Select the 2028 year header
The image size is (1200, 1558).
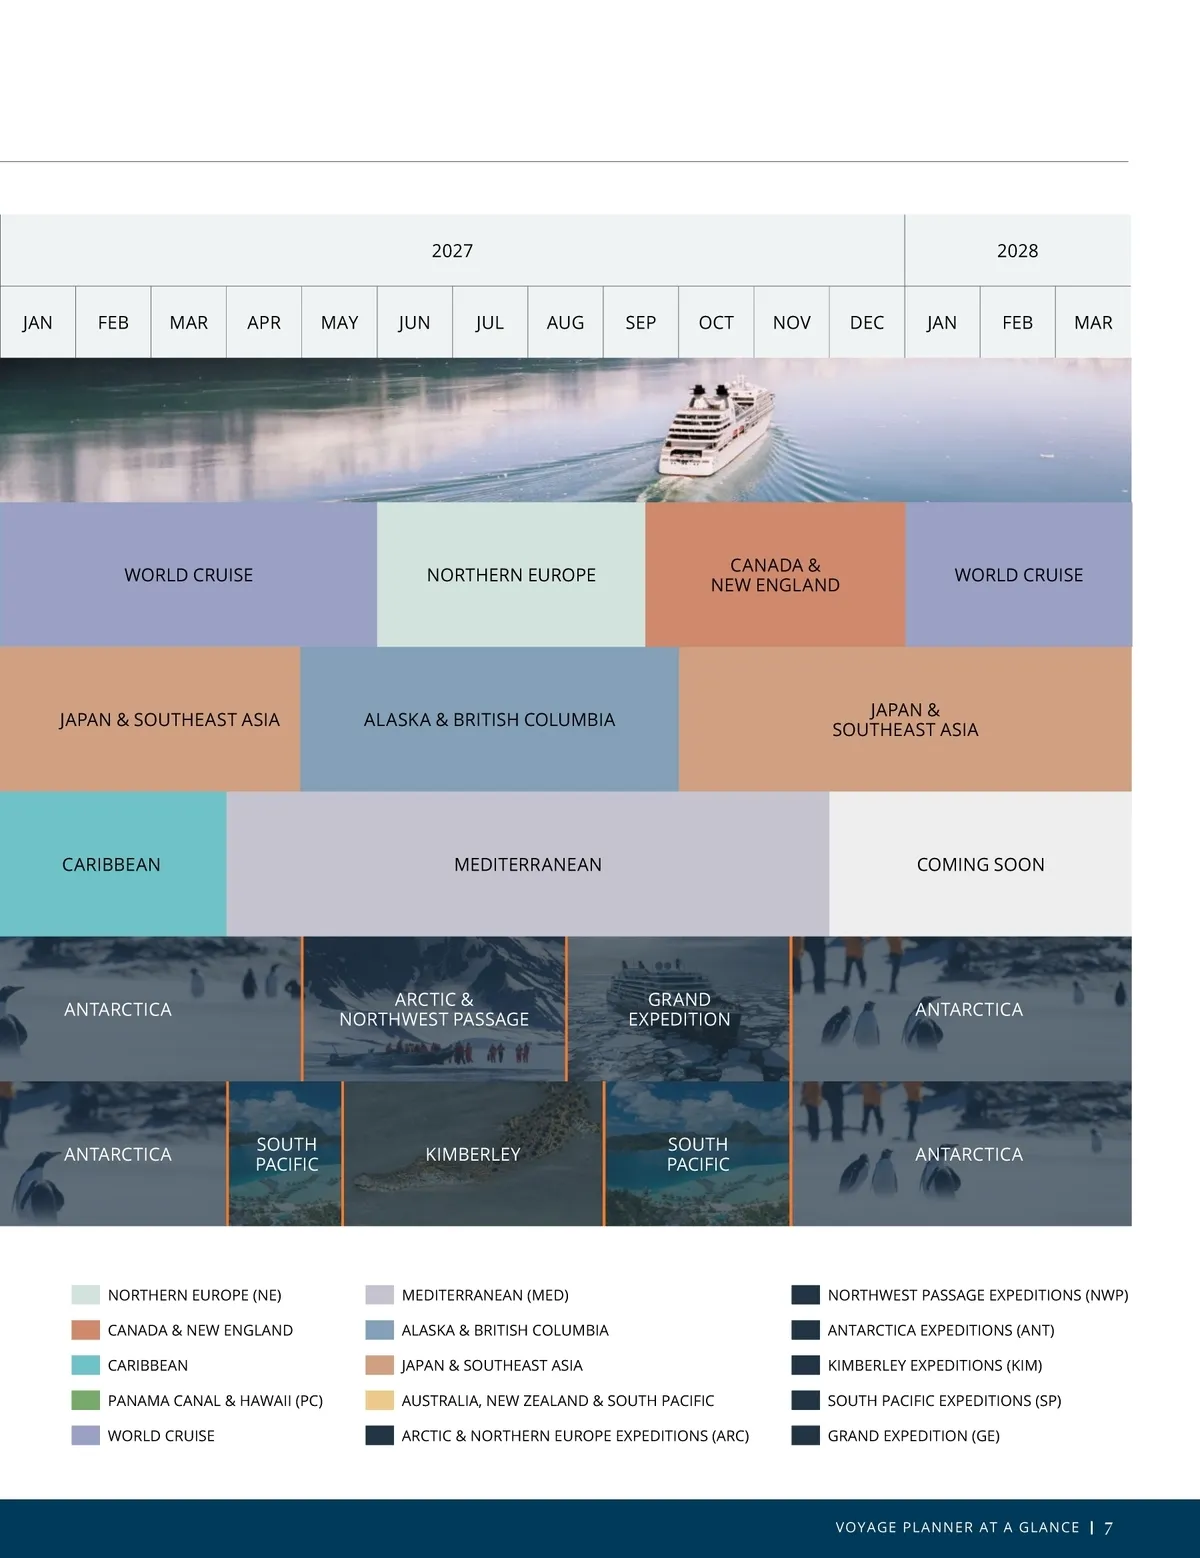click(1017, 251)
